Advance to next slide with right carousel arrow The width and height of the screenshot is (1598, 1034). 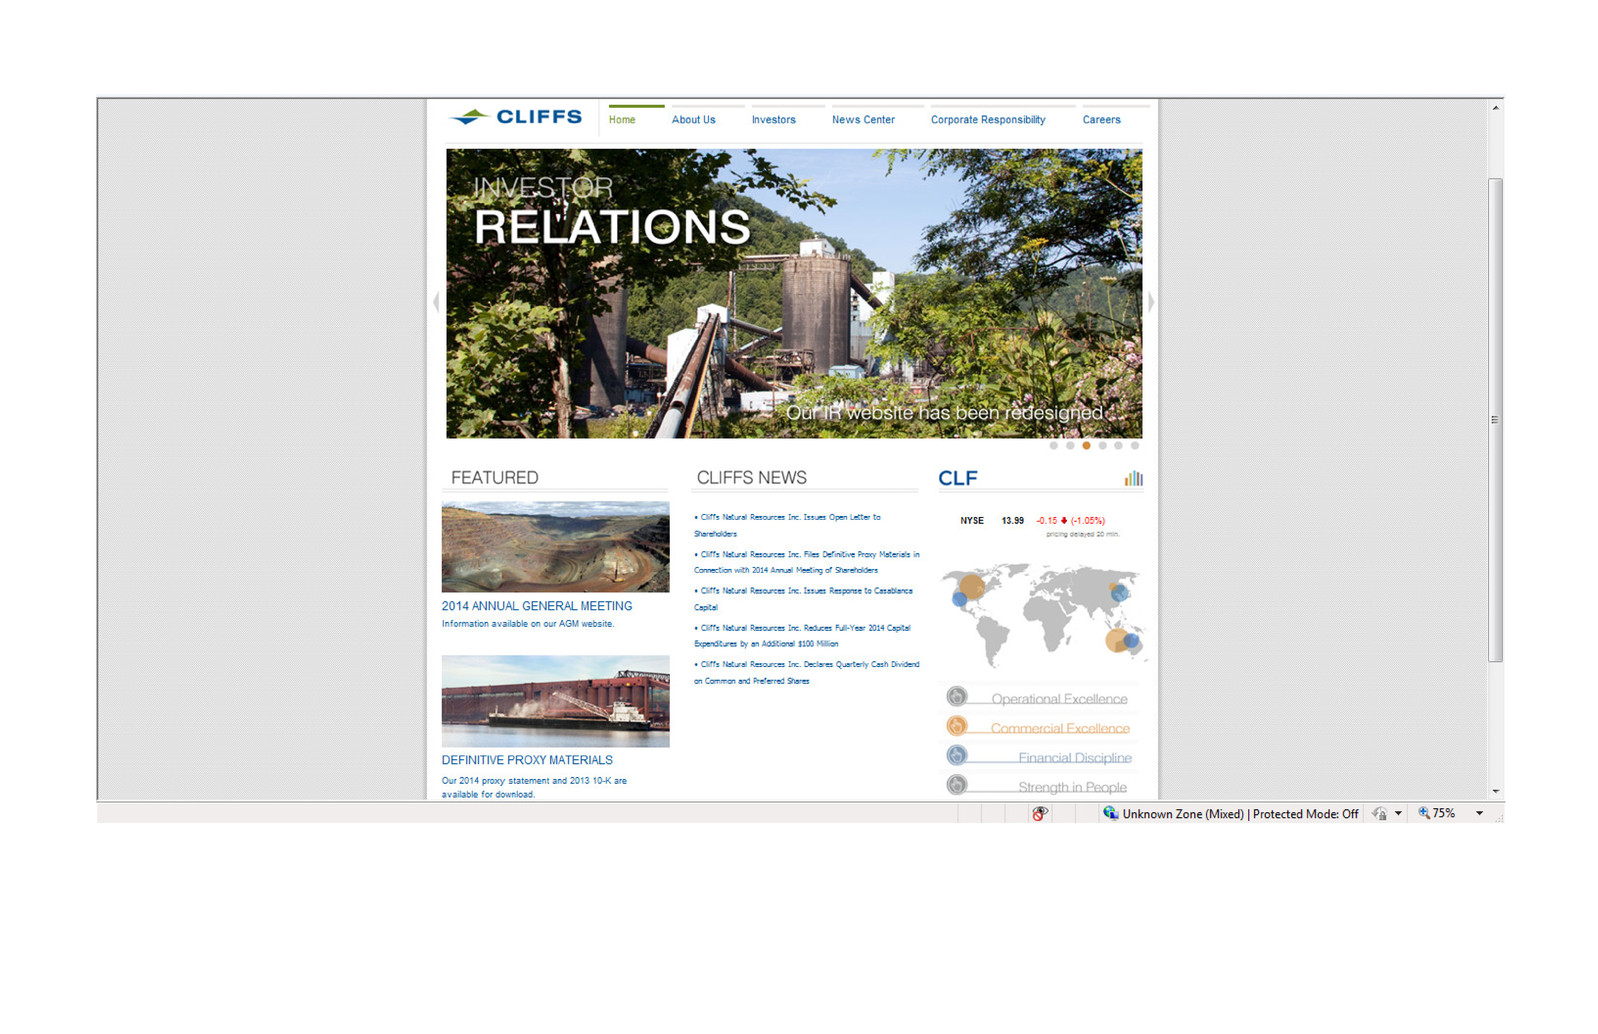point(1151,301)
